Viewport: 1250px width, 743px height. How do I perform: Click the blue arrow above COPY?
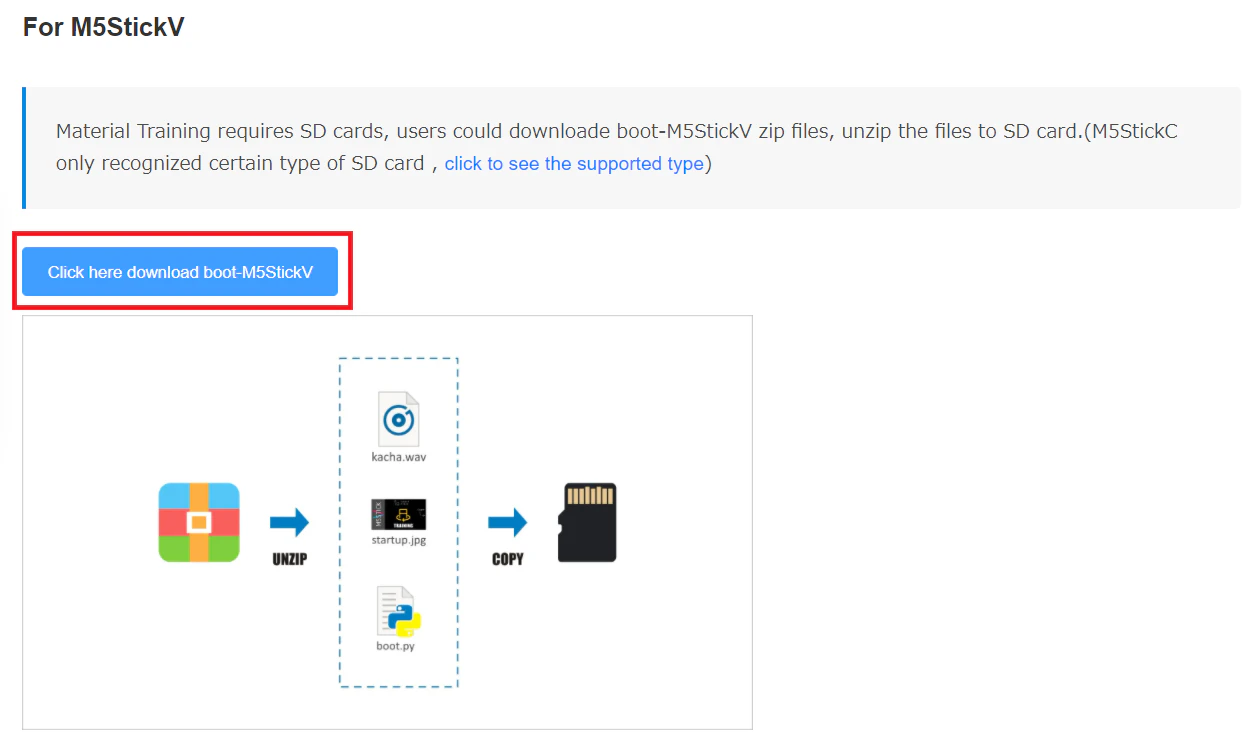[508, 522]
